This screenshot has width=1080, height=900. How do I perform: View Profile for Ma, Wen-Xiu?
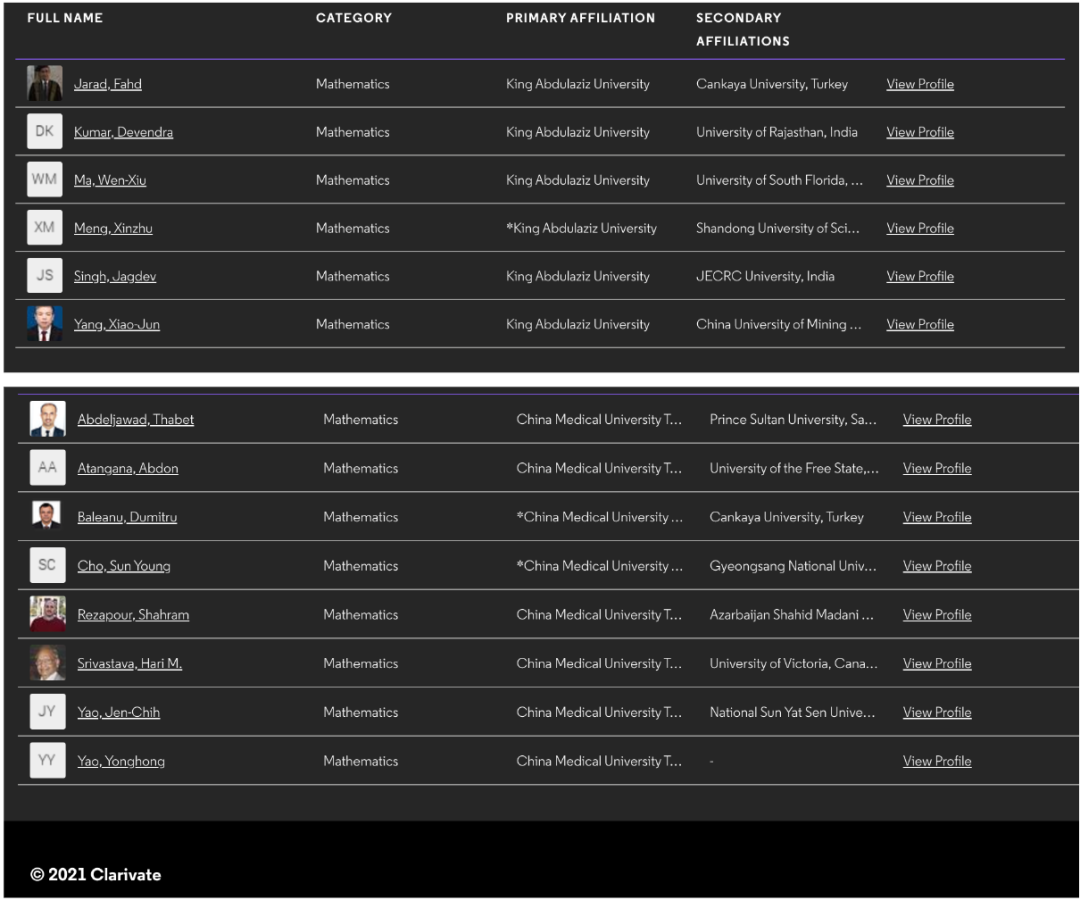click(x=920, y=180)
